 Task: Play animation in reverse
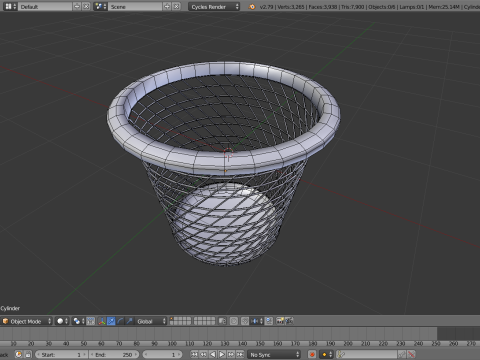pyautogui.click(x=213, y=354)
